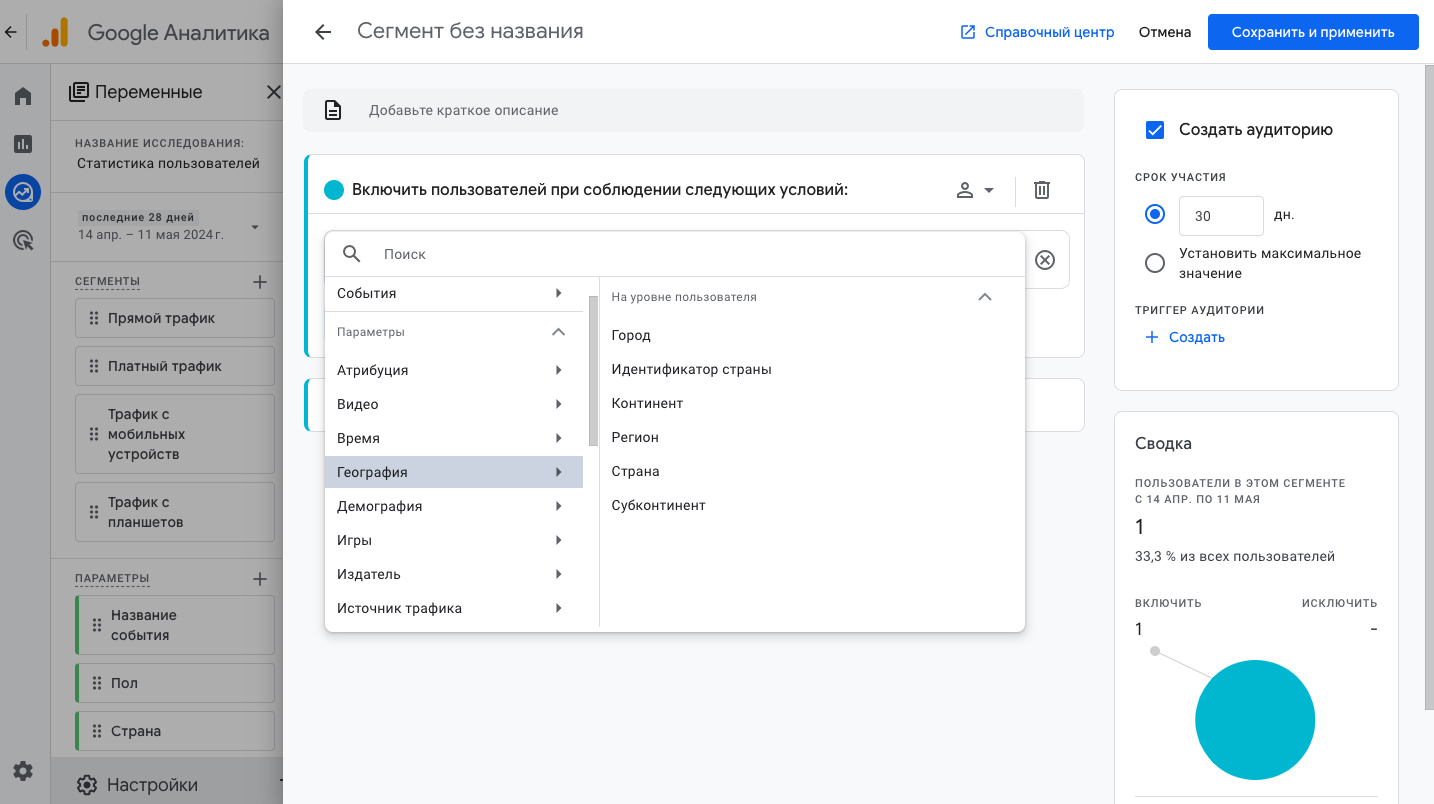
Task: Open the date range dropdown arrow
Action: [255, 227]
